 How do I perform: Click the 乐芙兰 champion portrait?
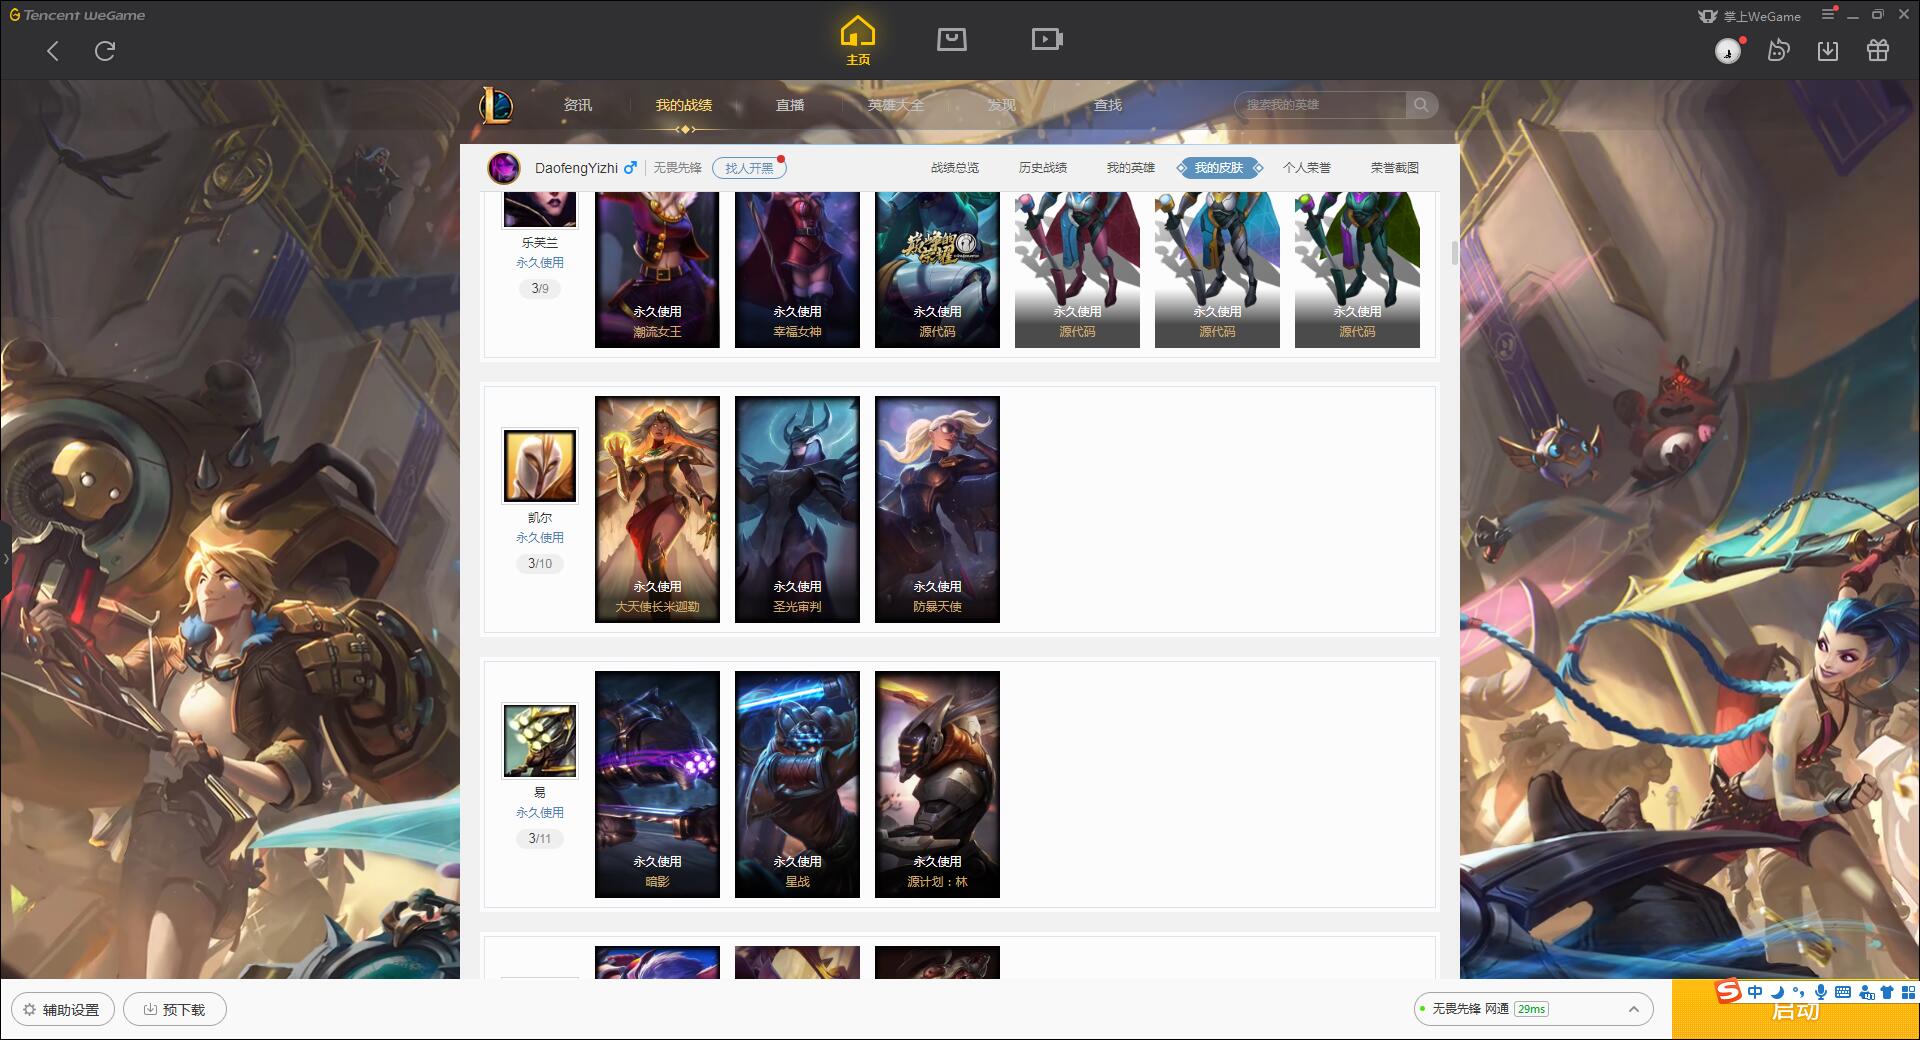pyautogui.click(x=540, y=209)
